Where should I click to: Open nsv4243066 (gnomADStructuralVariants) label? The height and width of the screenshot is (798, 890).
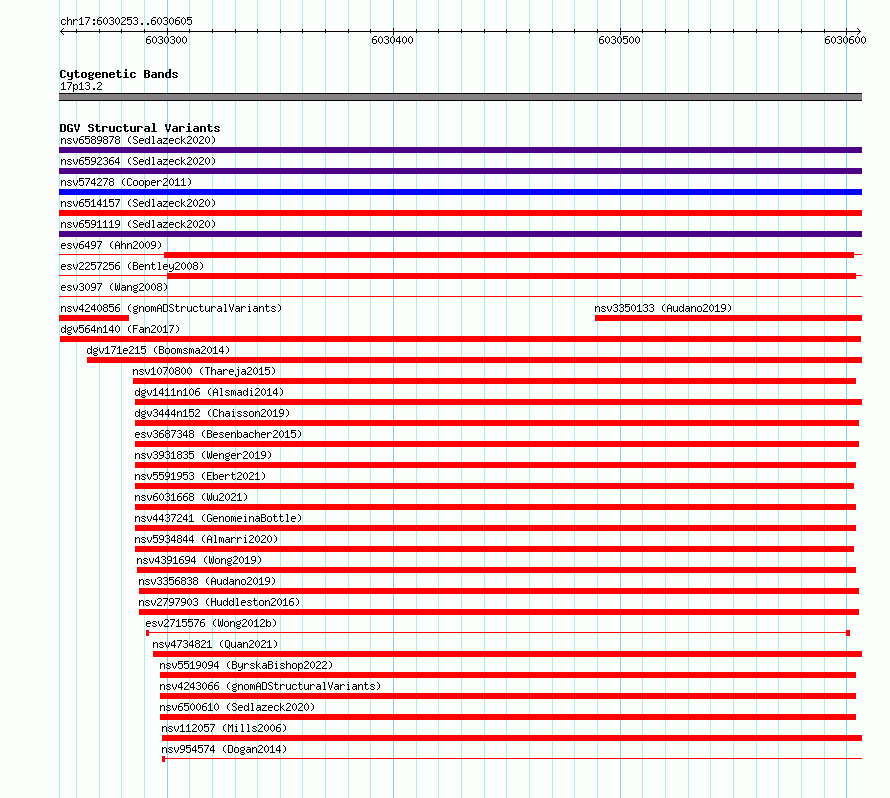pos(270,686)
